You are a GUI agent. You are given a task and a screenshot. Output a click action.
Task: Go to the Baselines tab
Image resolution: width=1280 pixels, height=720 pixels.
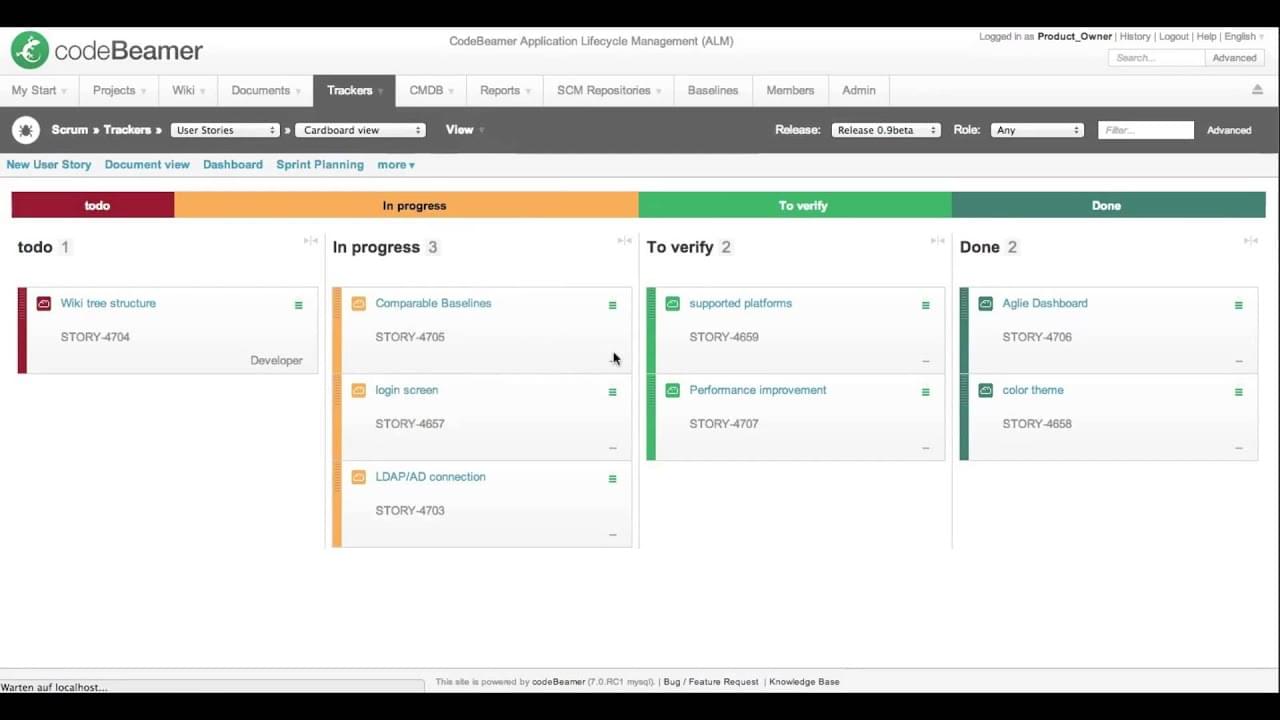point(713,90)
